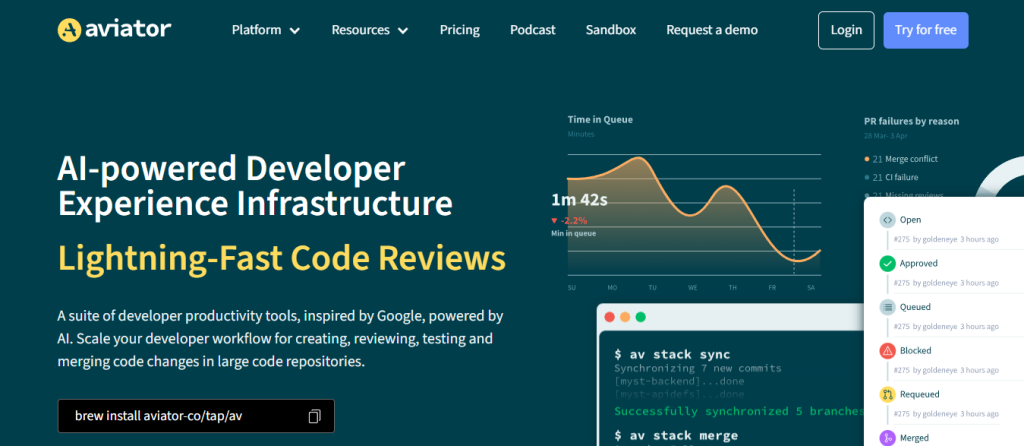
Task: Click the Open status icon
Action: coord(887,220)
